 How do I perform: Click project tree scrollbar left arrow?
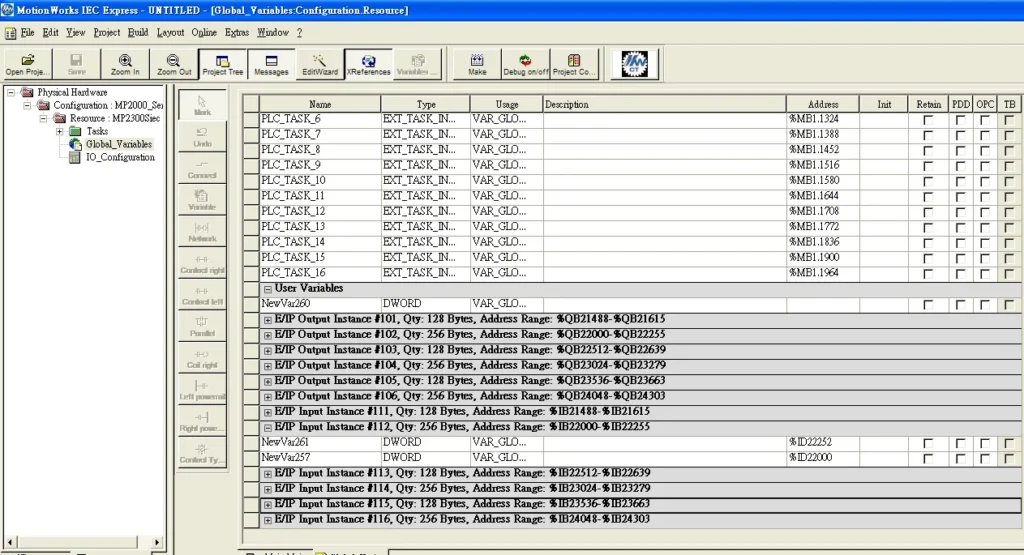[x=10, y=542]
